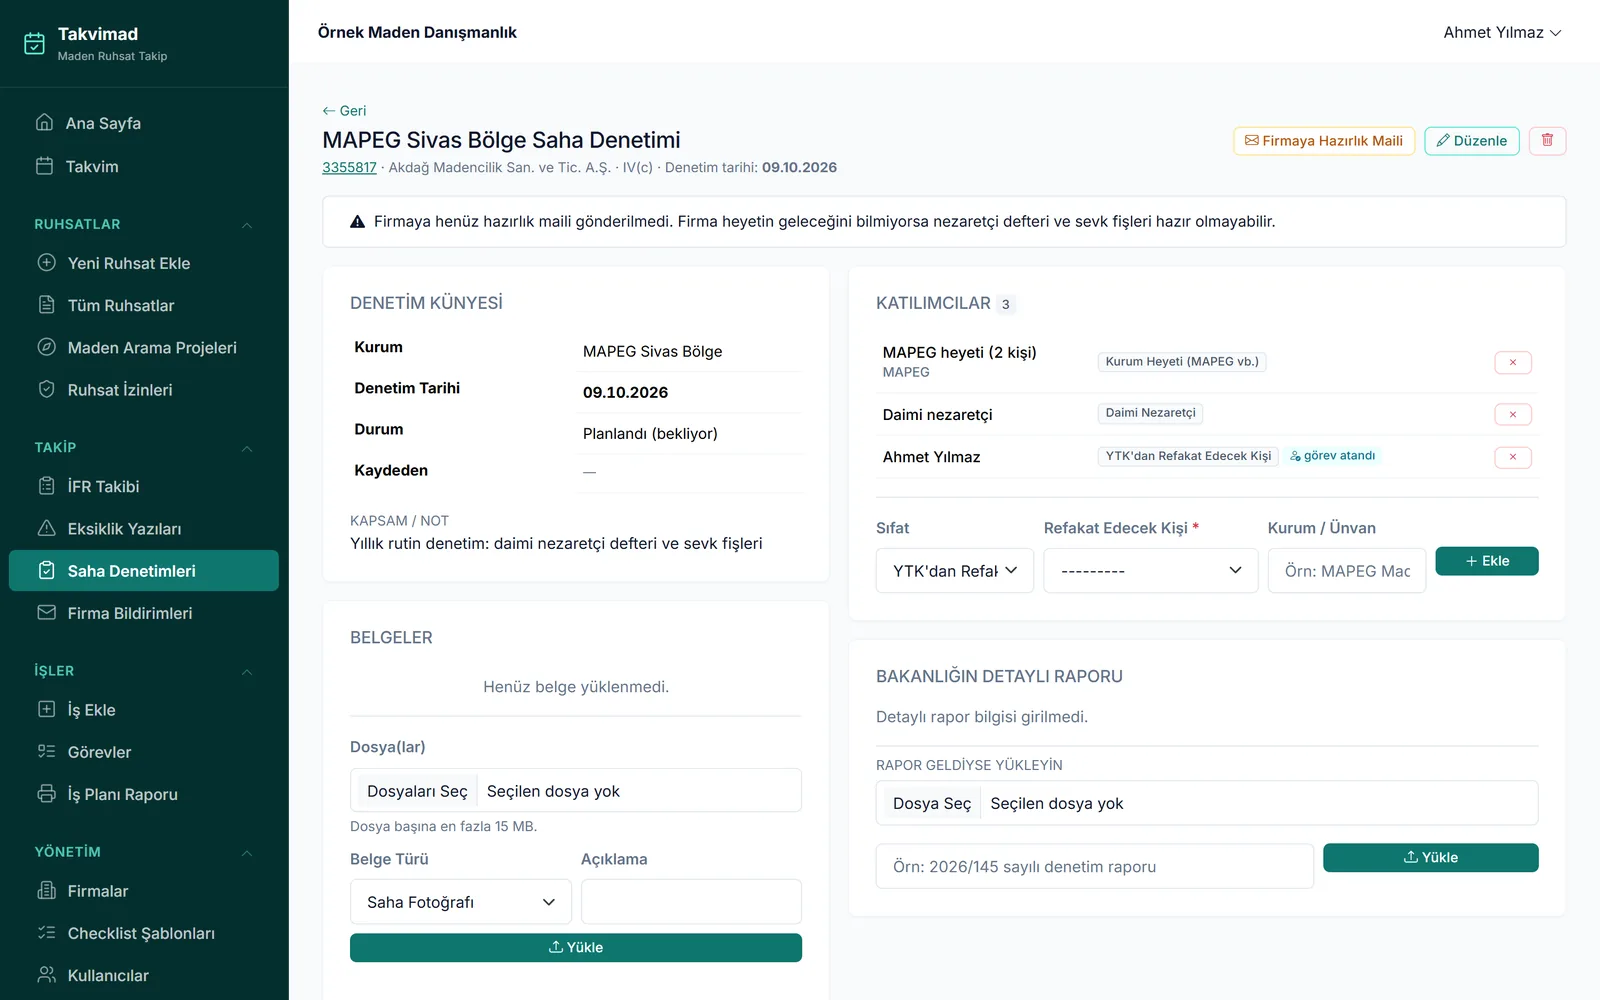Click Dosya Seç in report upload
The width and height of the screenshot is (1600, 1000).
932,803
